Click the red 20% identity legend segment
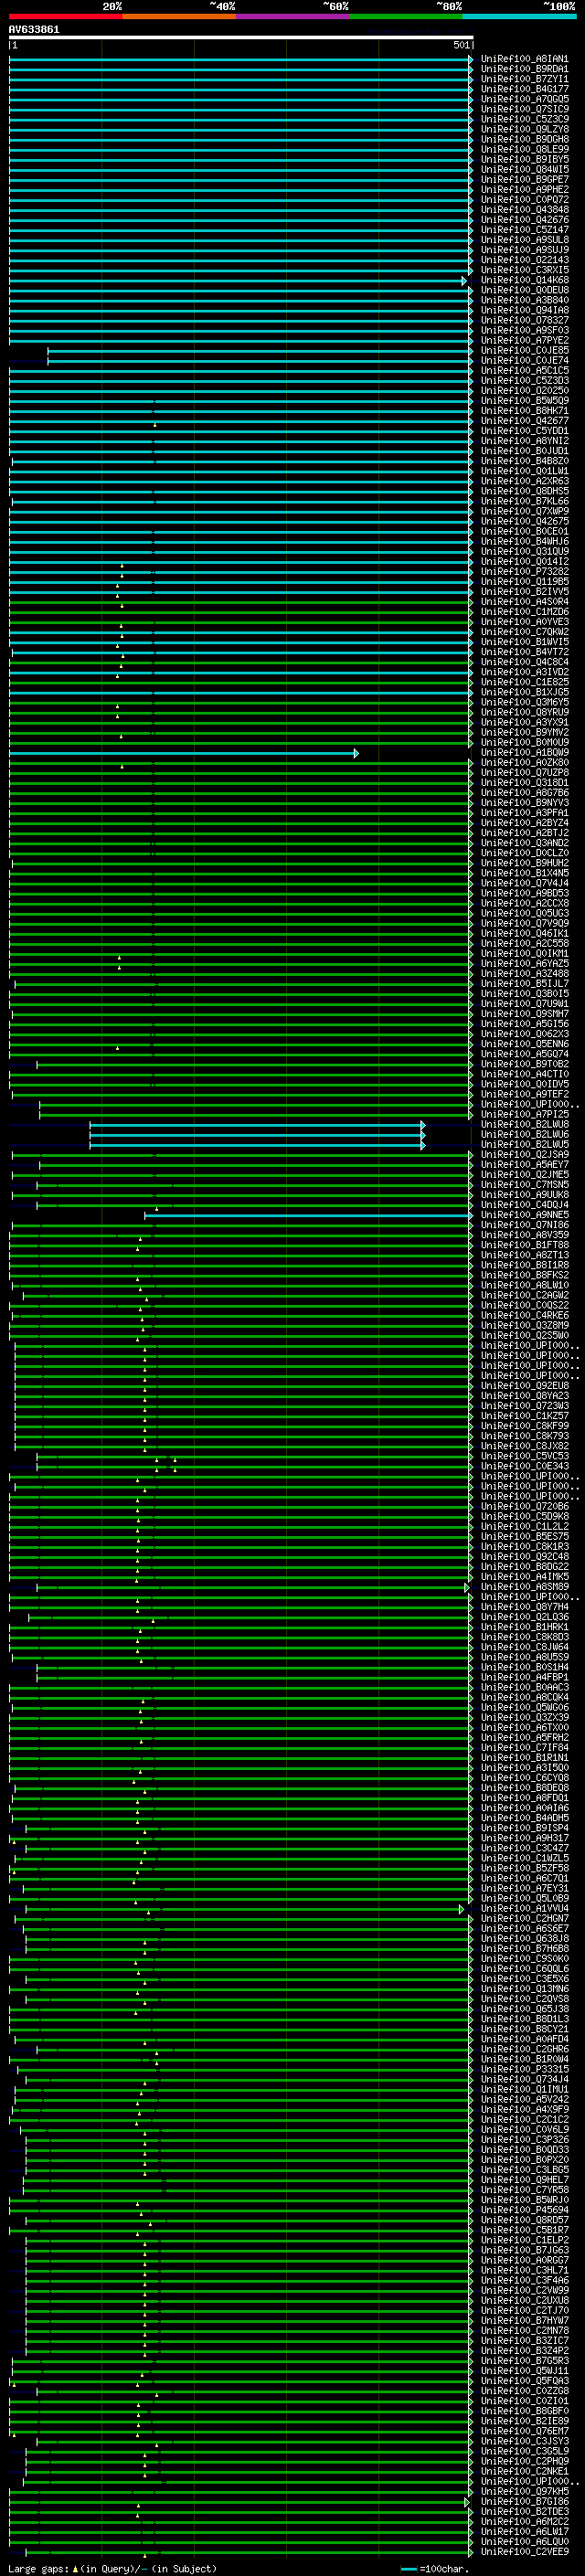Viewport: 585px width, 2576px height. click(x=65, y=16)
